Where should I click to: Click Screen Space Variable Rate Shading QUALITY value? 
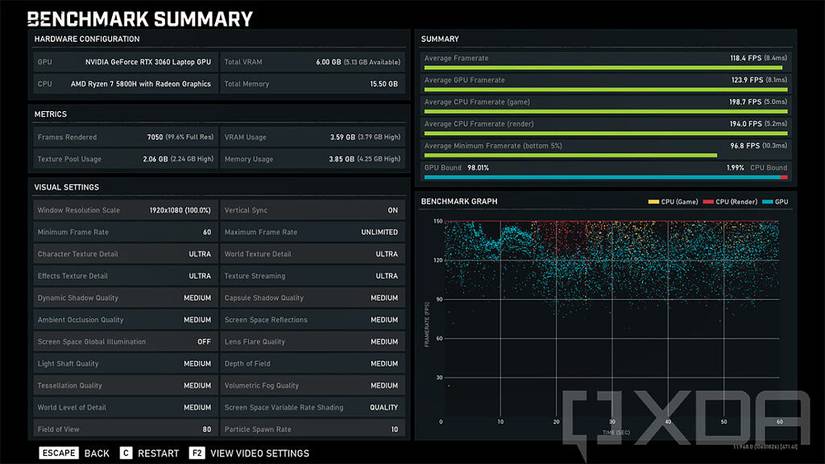coord(384,408)
